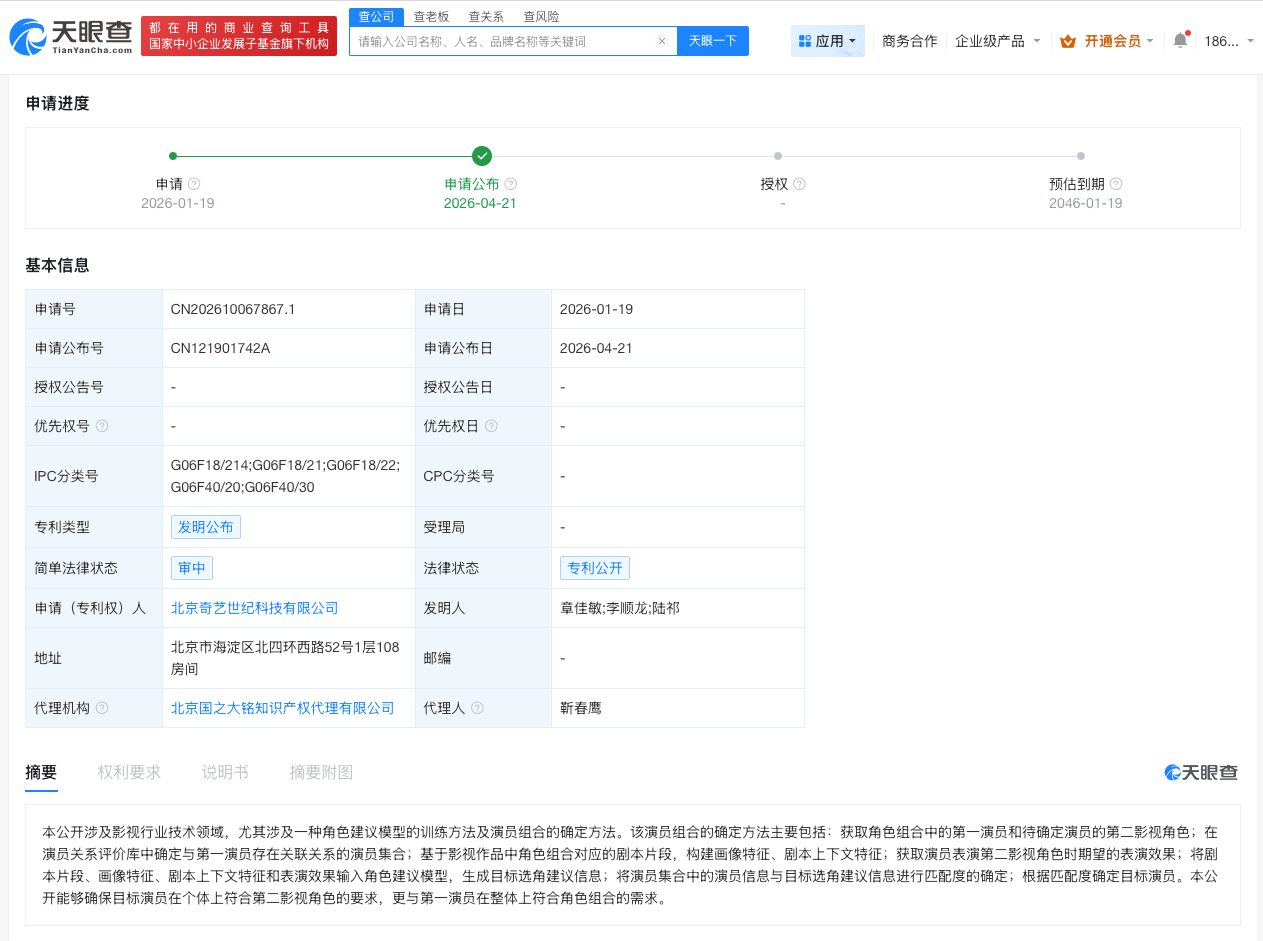This screenshot has height=941, width=1263.
Task: Open the notification bell
Action: click(x=1181, y=38)
